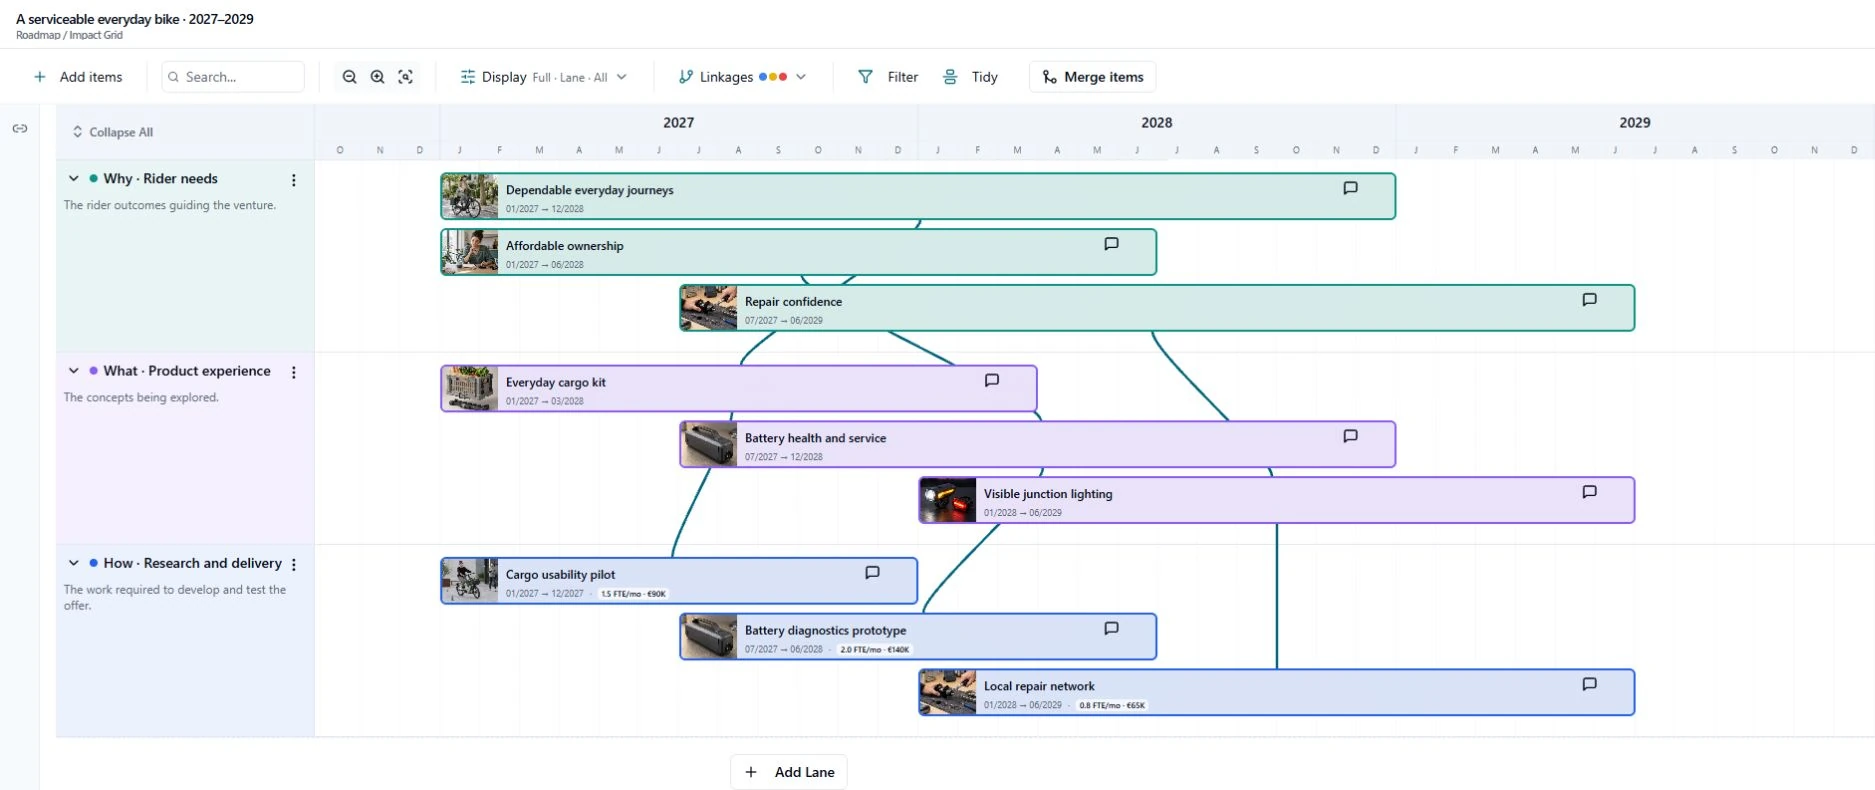Image resolution: width=1875 pixels, height=790 pixels.
Task: Click the Add Lane button
Action: (789, 772)
